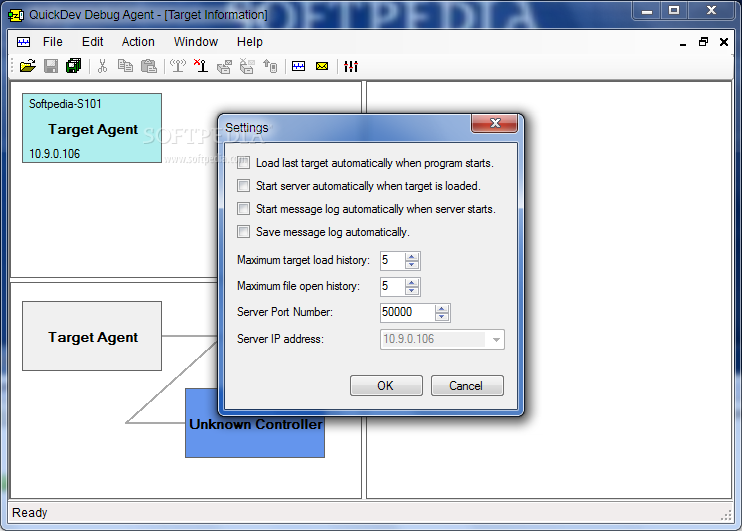The height and width of the screenshot is (531, 742).
Task: Check the Save message log automatically box
Action: coord(243,231)
